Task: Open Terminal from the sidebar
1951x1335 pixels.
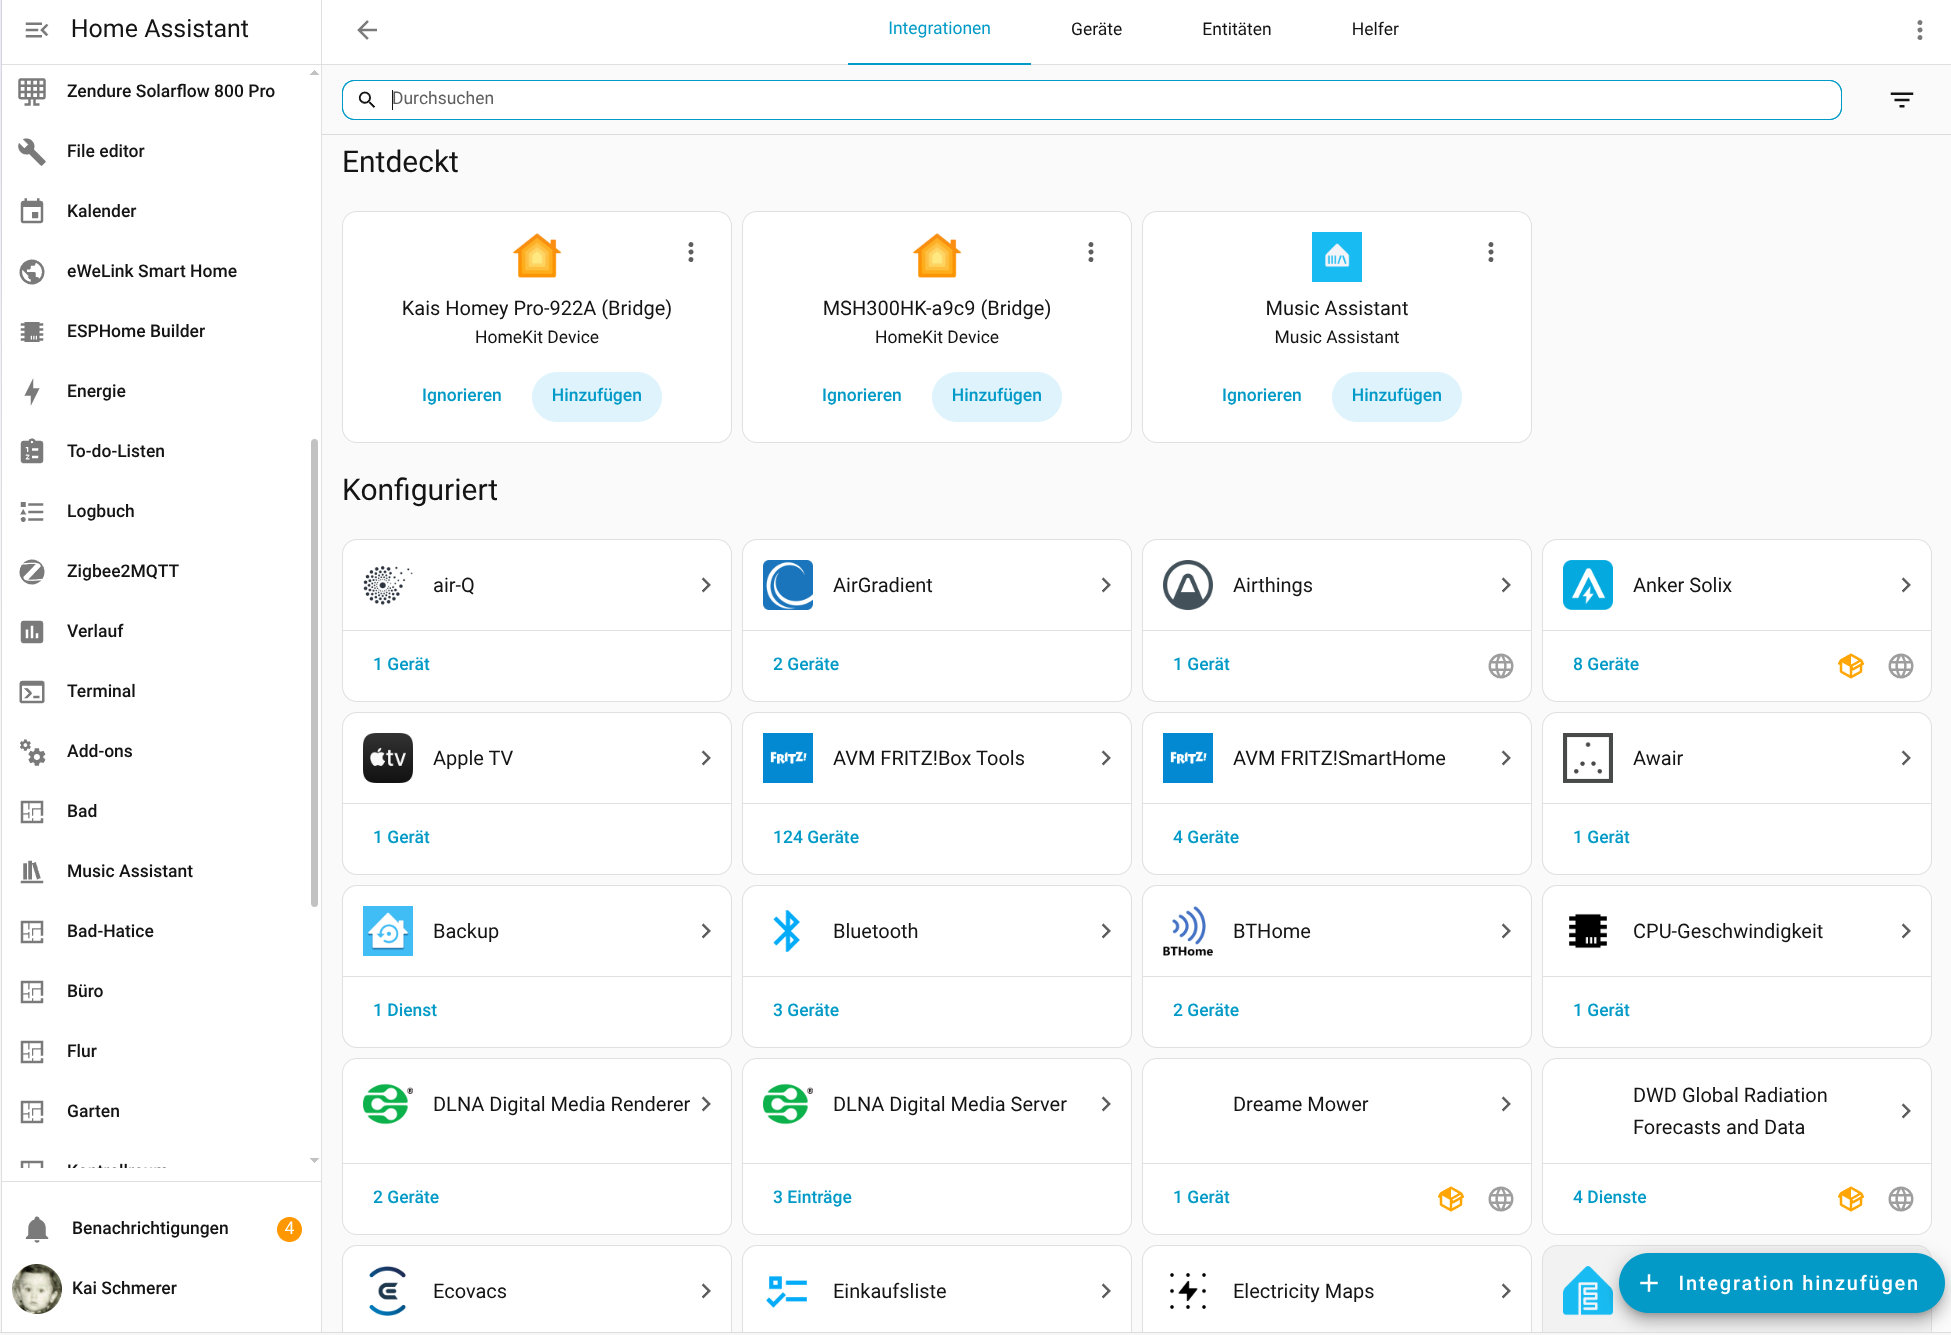Action: [x=160, y=691]
